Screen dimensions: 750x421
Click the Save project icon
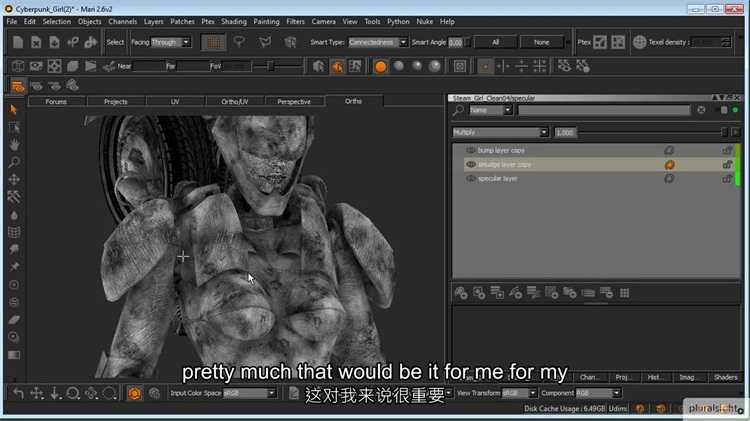click(x=55, y=42)
